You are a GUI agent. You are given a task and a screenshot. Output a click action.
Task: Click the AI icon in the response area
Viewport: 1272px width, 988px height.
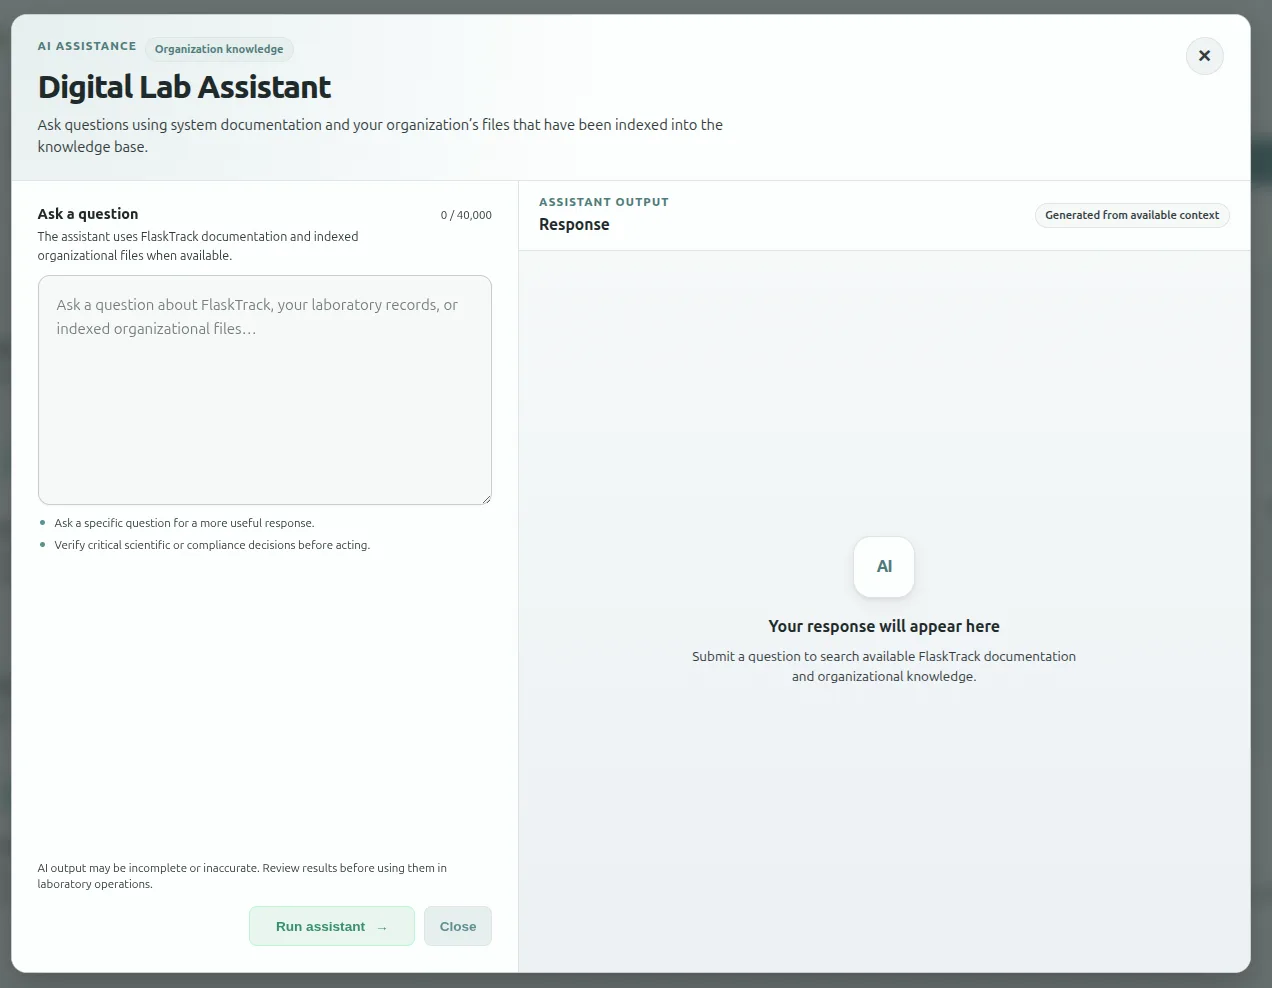click(884, 567)
